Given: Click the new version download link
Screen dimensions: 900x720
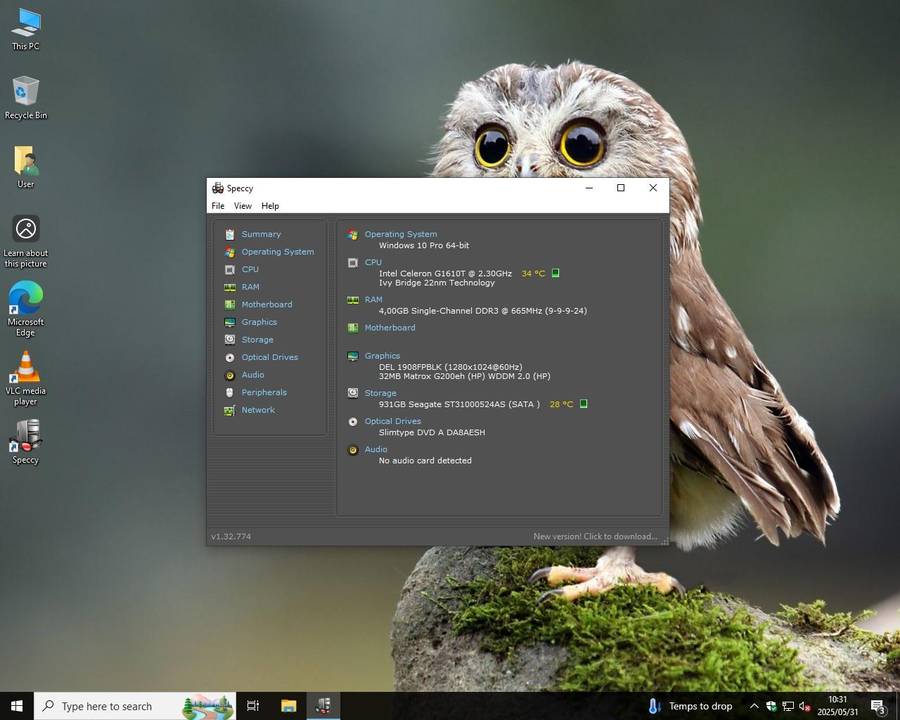Looking at the screenshot, I should coord(595,537).
